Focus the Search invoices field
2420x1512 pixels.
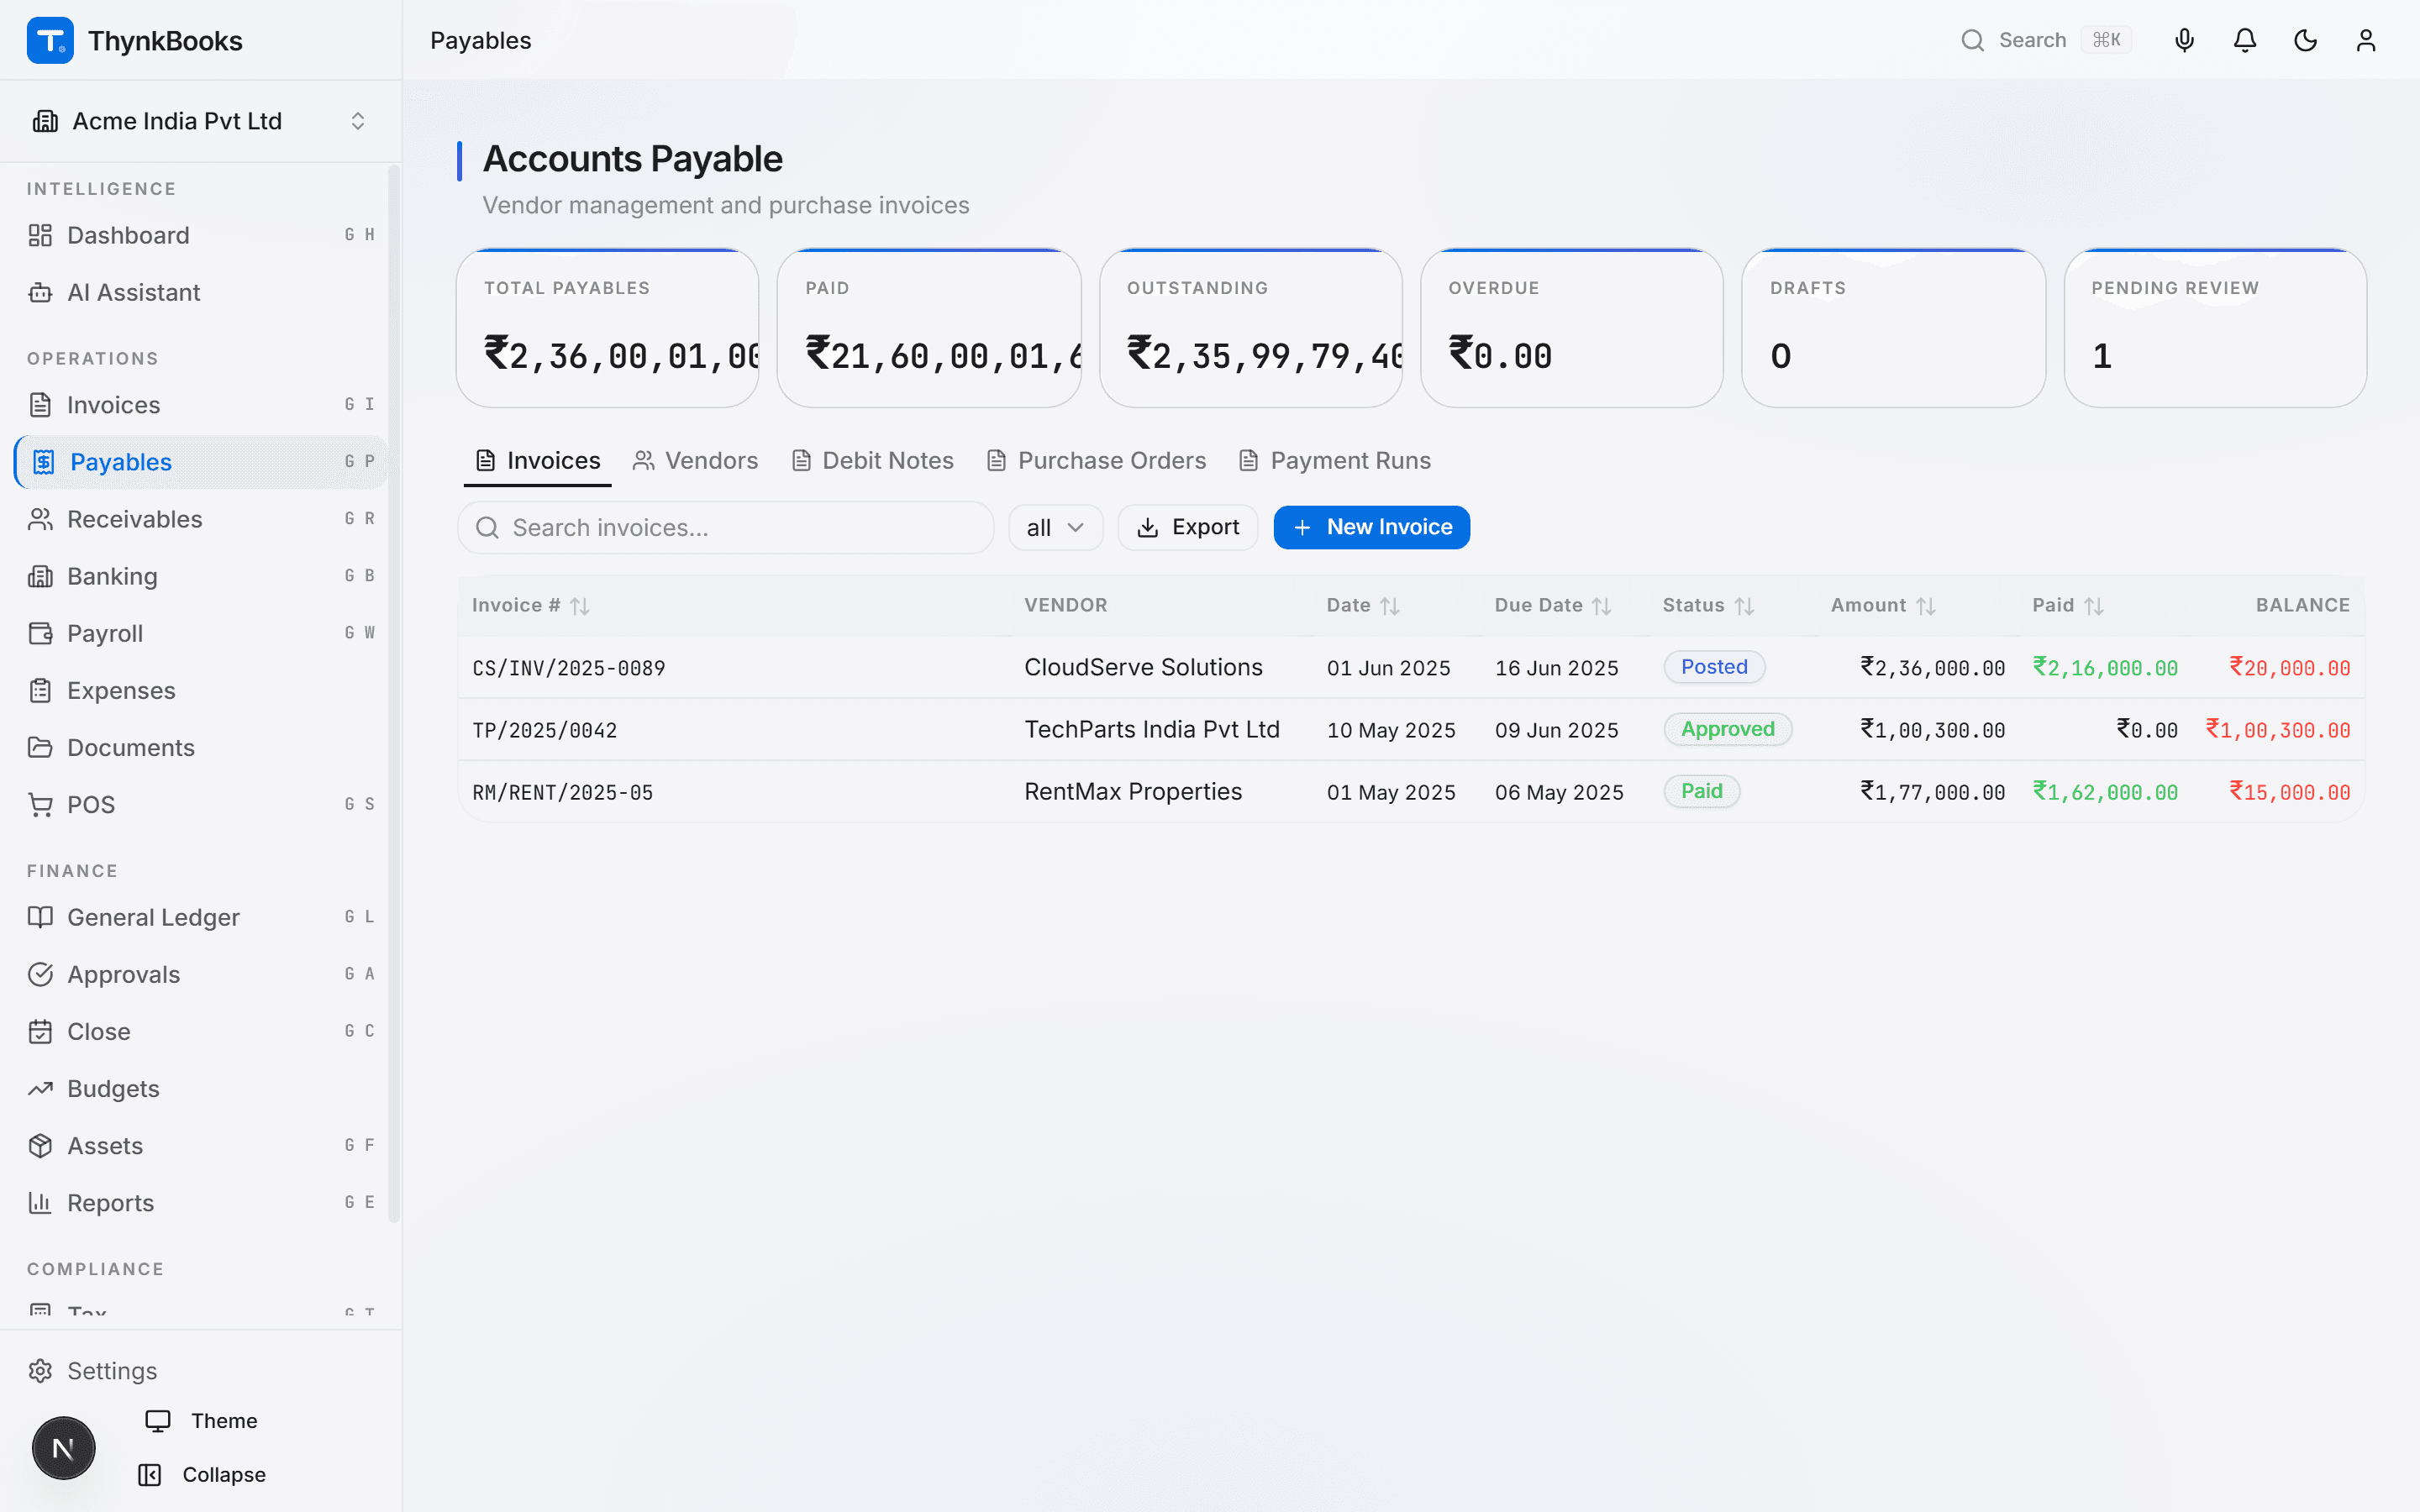726,527
